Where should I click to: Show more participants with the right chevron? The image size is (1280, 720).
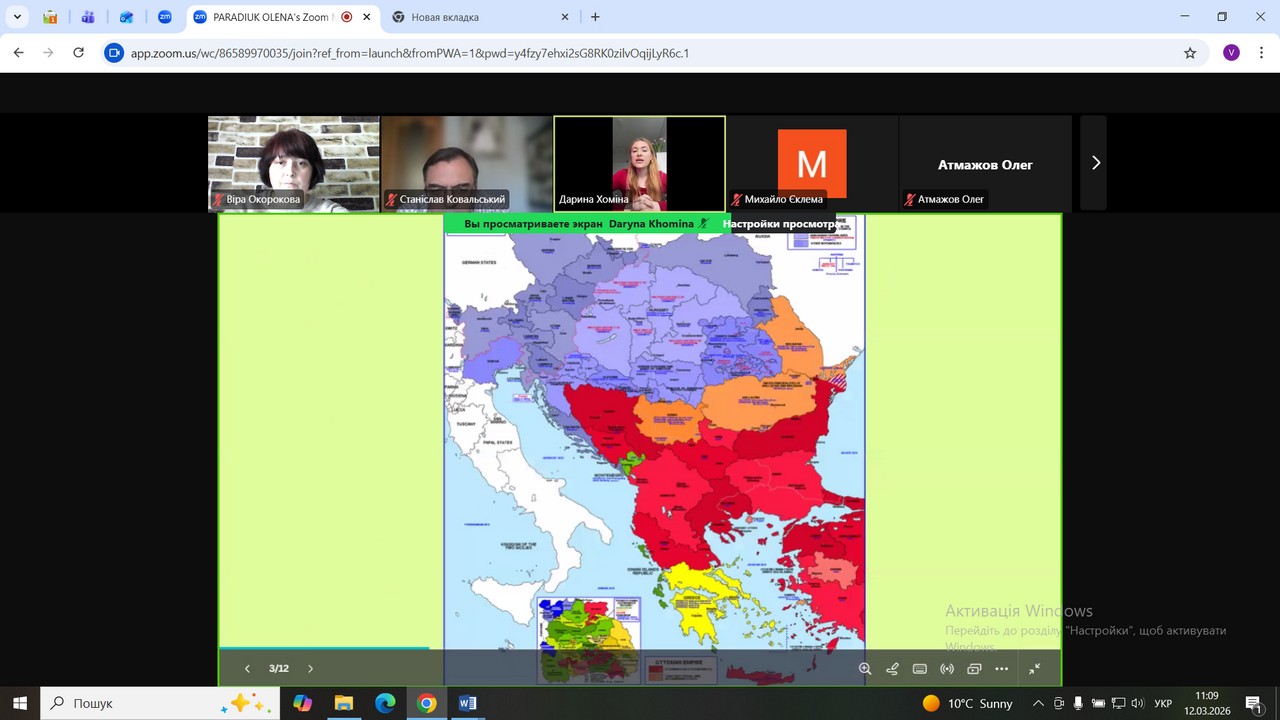(x=1095, y=163)
